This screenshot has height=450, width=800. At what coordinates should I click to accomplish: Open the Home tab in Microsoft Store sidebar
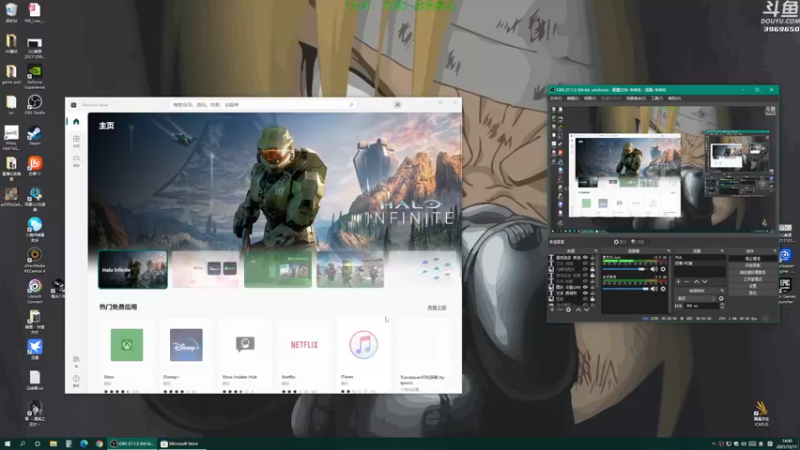[76, 122]
